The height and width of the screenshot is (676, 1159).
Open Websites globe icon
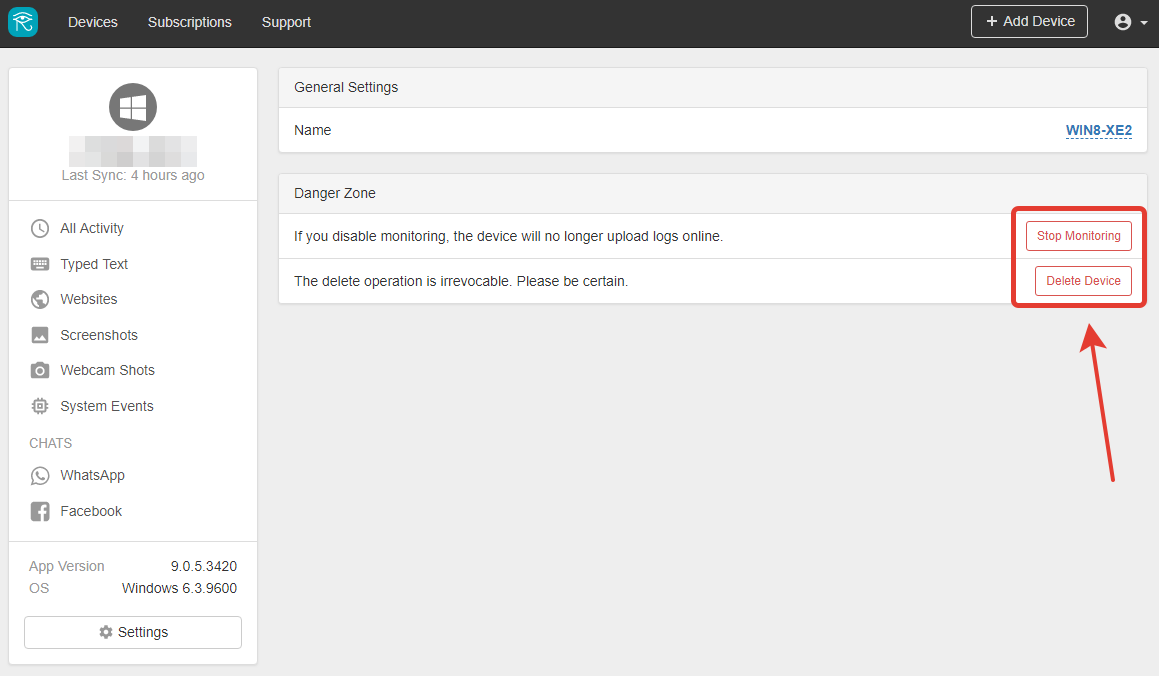tap(40, 299)
